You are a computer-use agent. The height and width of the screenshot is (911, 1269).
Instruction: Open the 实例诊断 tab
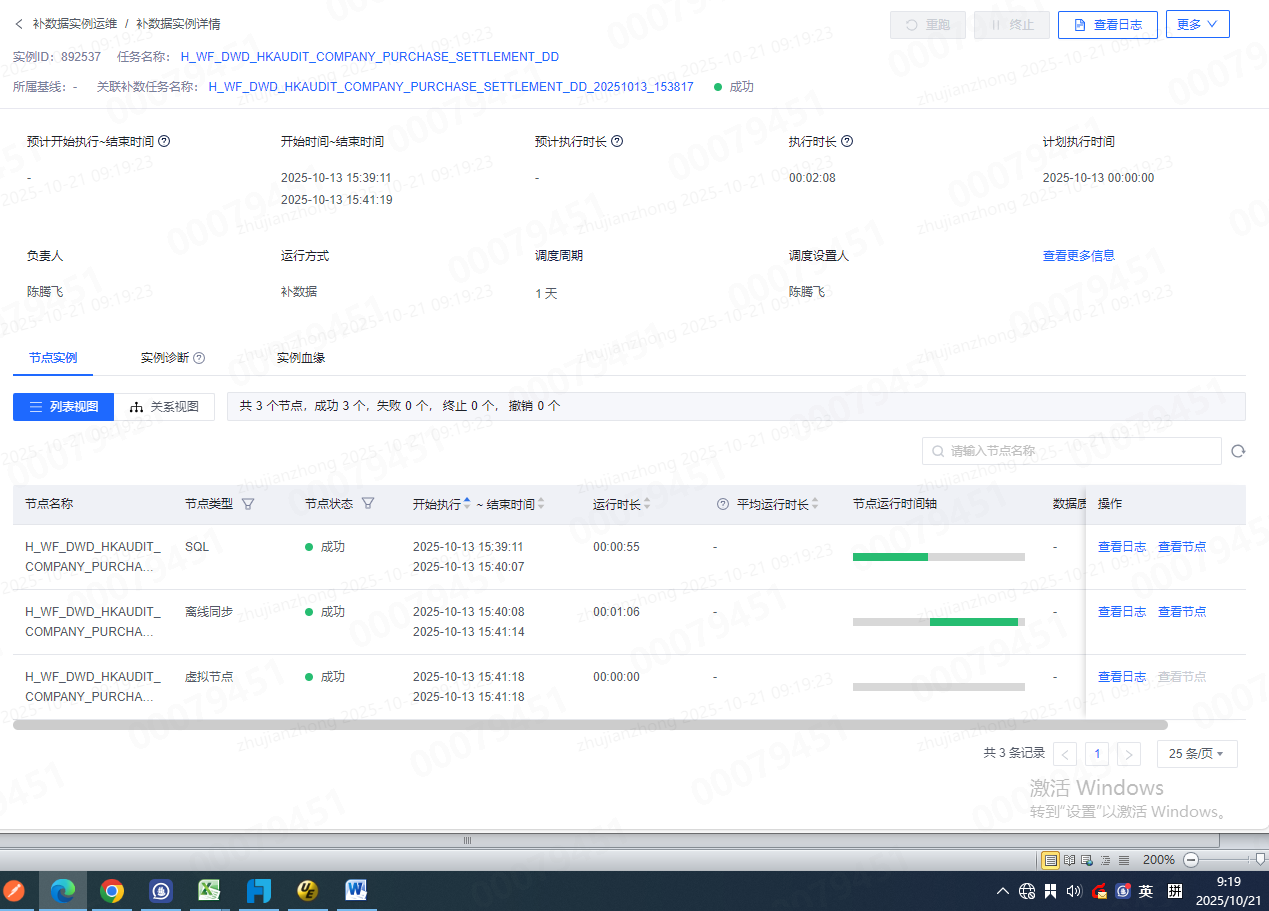click(172, 358)
